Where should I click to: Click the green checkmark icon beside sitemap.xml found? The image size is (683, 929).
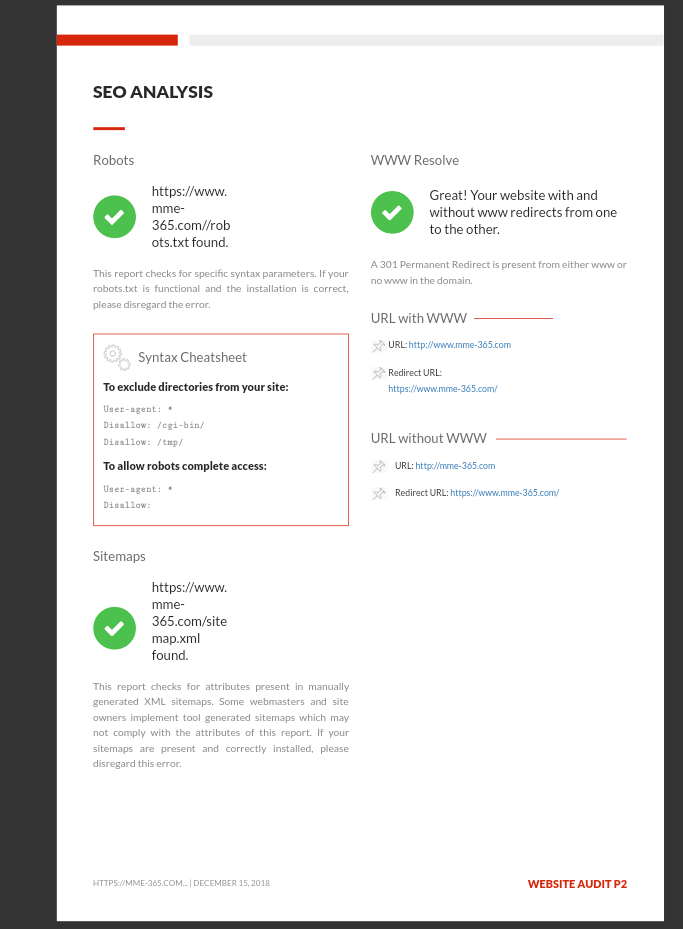[114, 628]
